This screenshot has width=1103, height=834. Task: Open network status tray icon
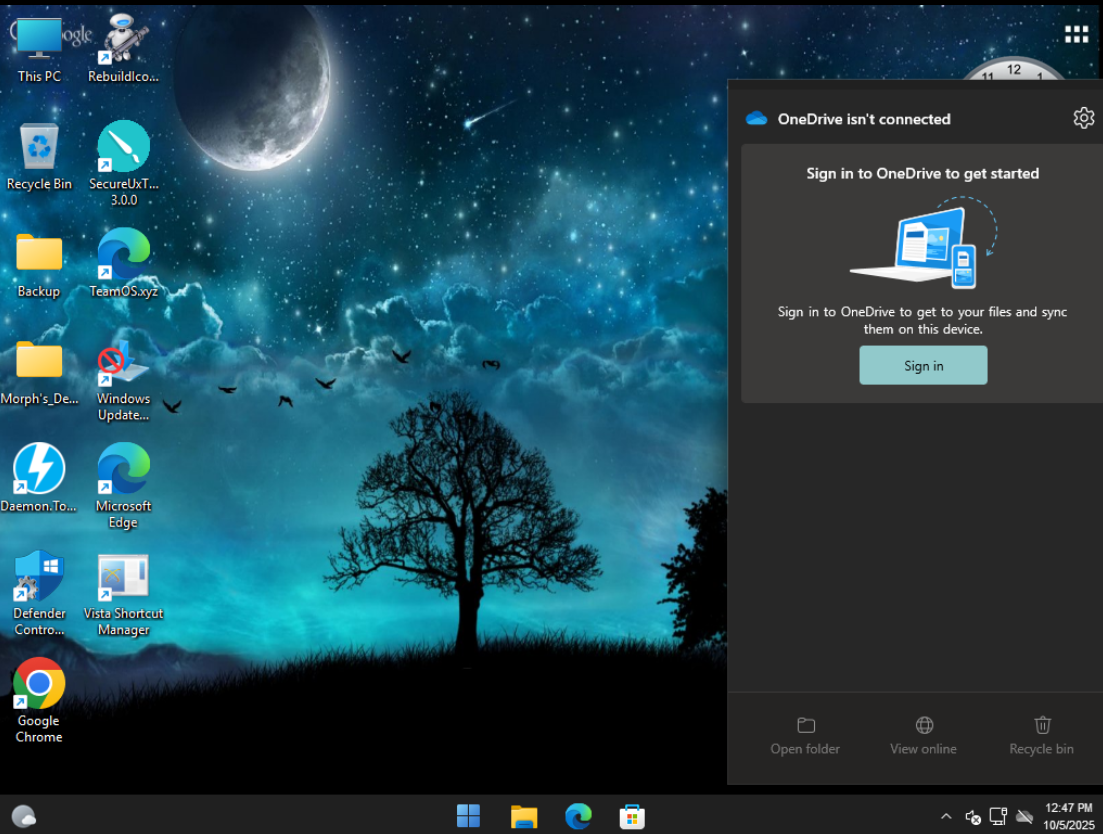[998, 816]
